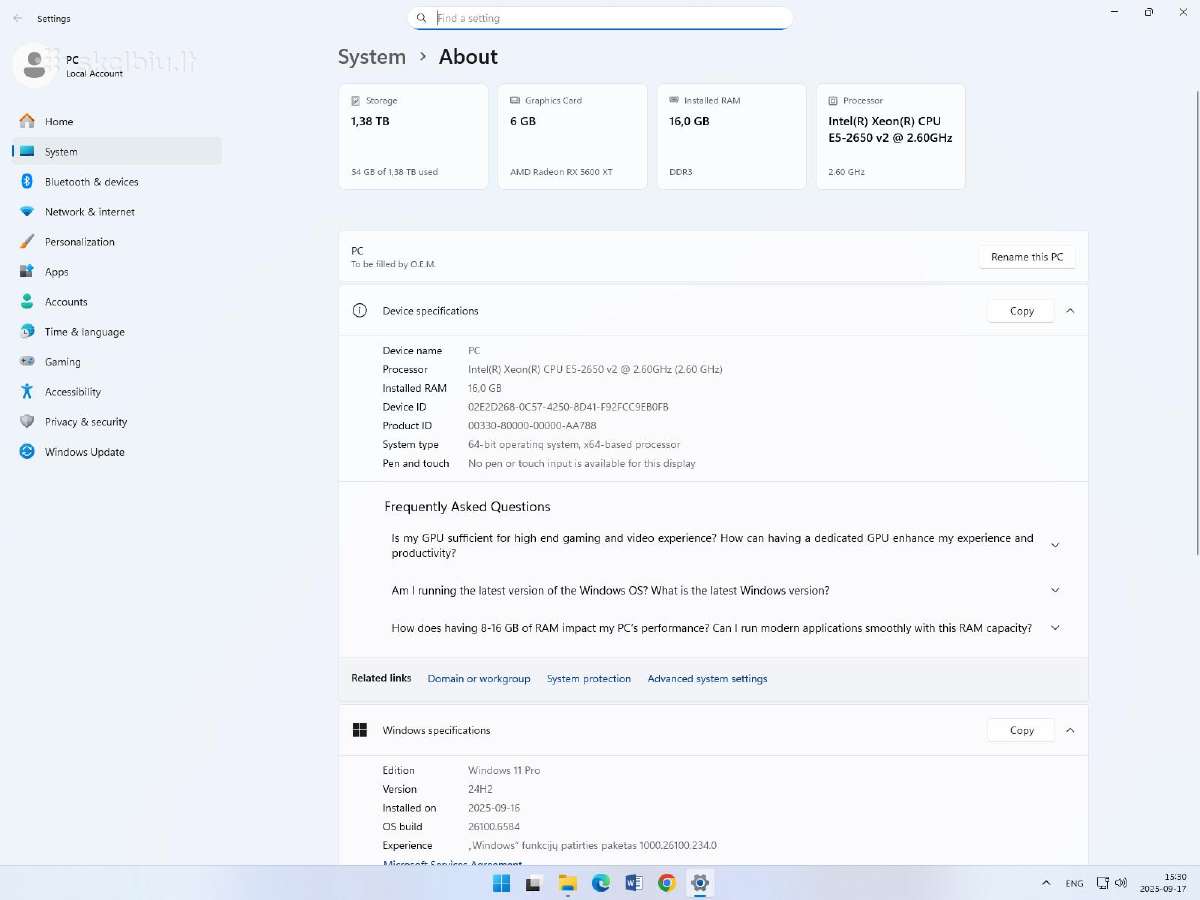Open Microsoft Word from the taskbar
This screenshot has height=900, width=1200.
tap(633, 883)
